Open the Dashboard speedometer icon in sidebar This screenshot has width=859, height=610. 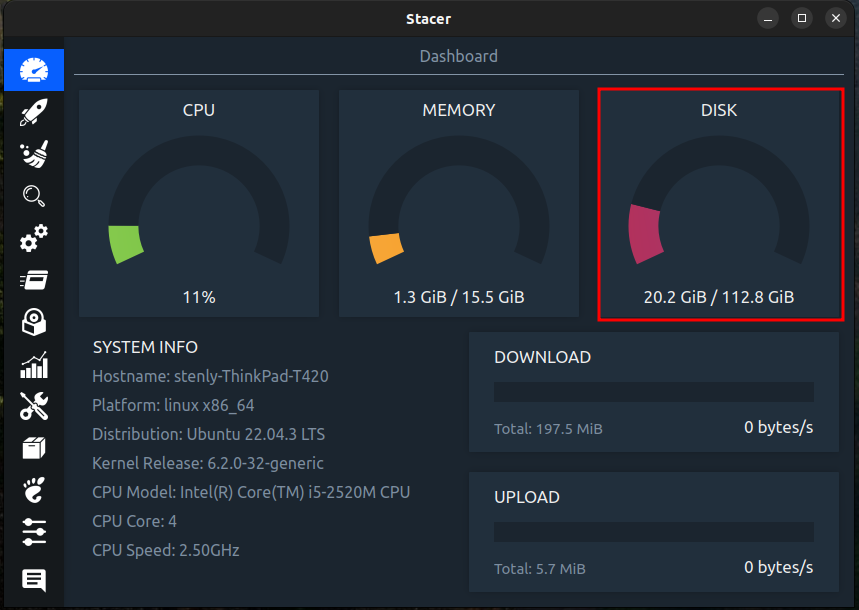tap(34, 70)
